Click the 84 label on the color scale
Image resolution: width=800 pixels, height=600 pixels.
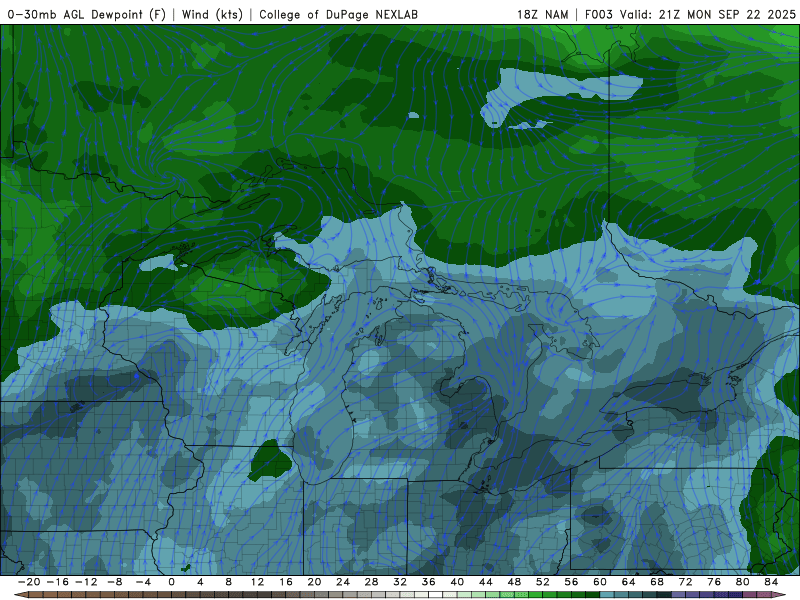[771, 582]
